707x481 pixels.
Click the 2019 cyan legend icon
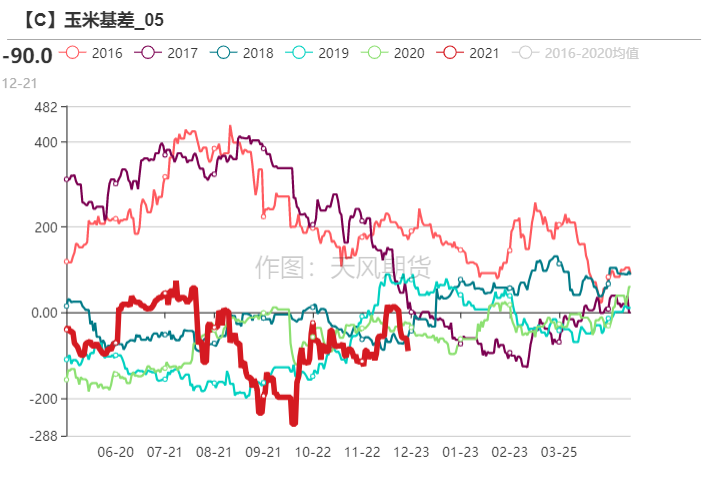(x=298, y=53)
